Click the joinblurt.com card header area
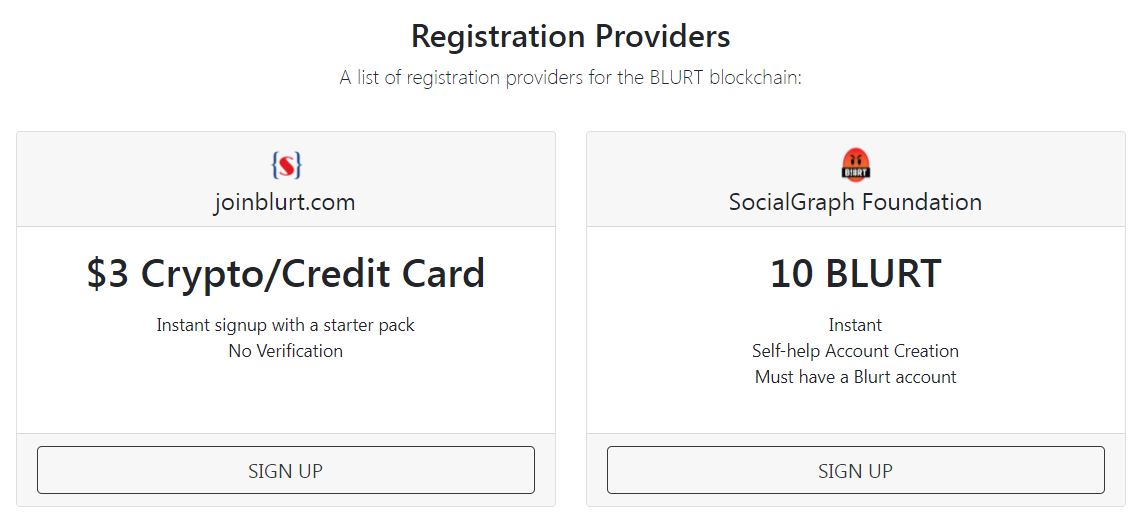1133x515 pixels. 120,180
